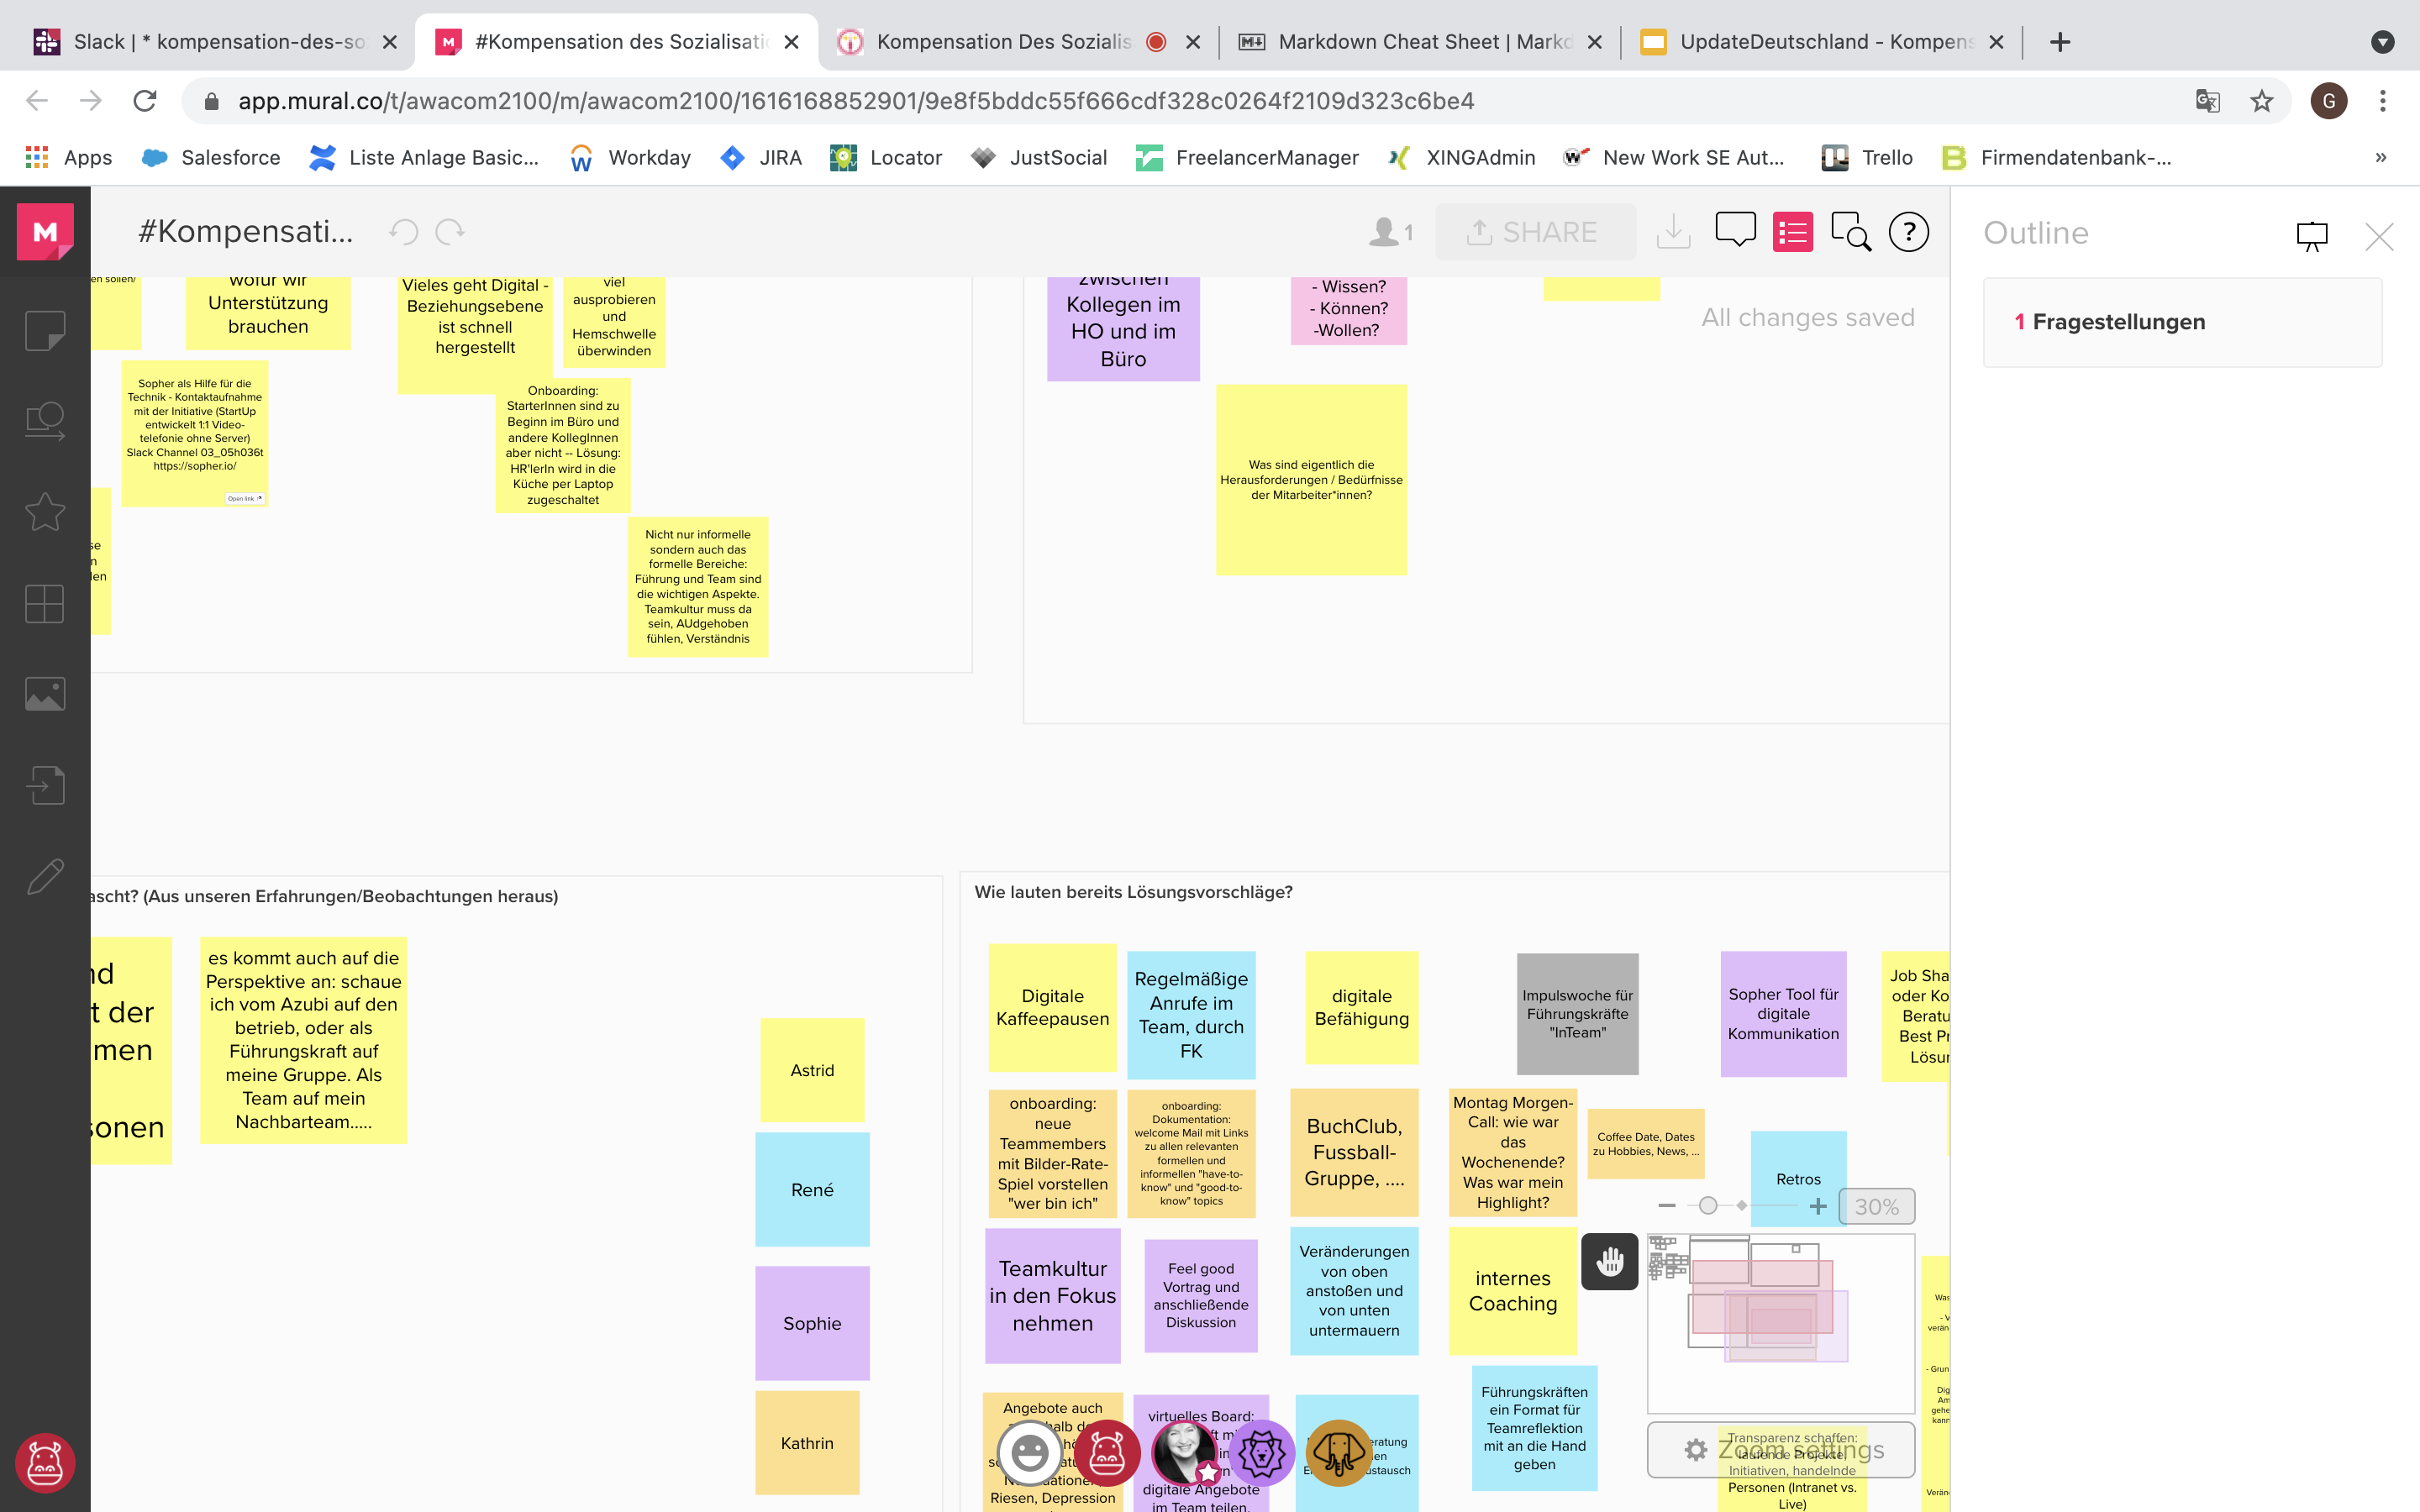Open Chrome tab search dropdown arrow
Screen dimensions: 2420x1512
2382,42
